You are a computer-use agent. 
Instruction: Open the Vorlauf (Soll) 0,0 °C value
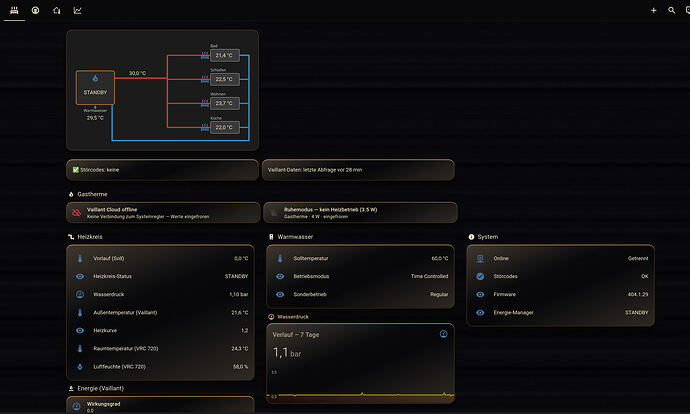[241, 258]
